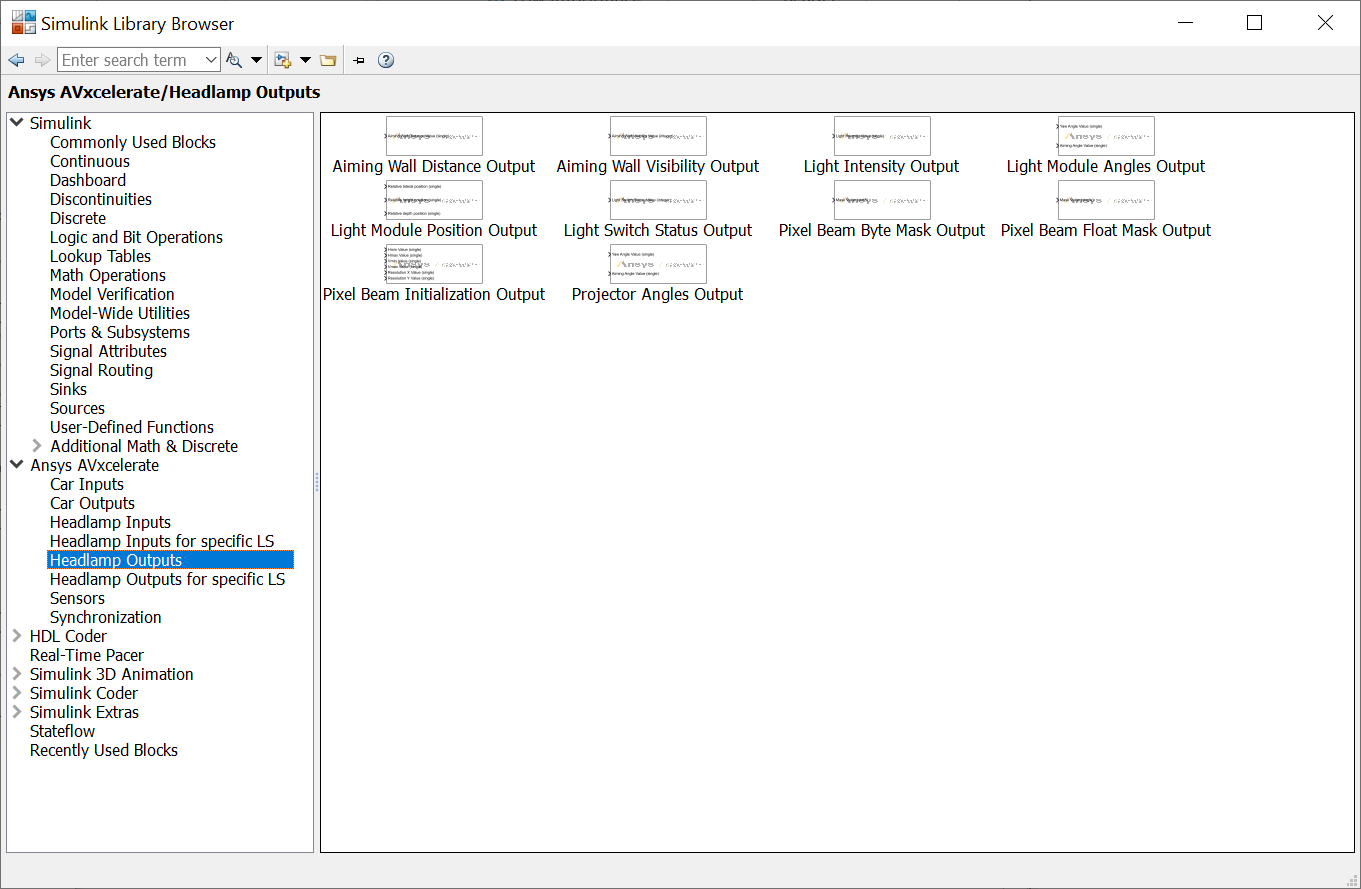This screenshot has height=889, width=1361.
Task: Select Car Inputs in the library tree
Action: tap(87, 484)
